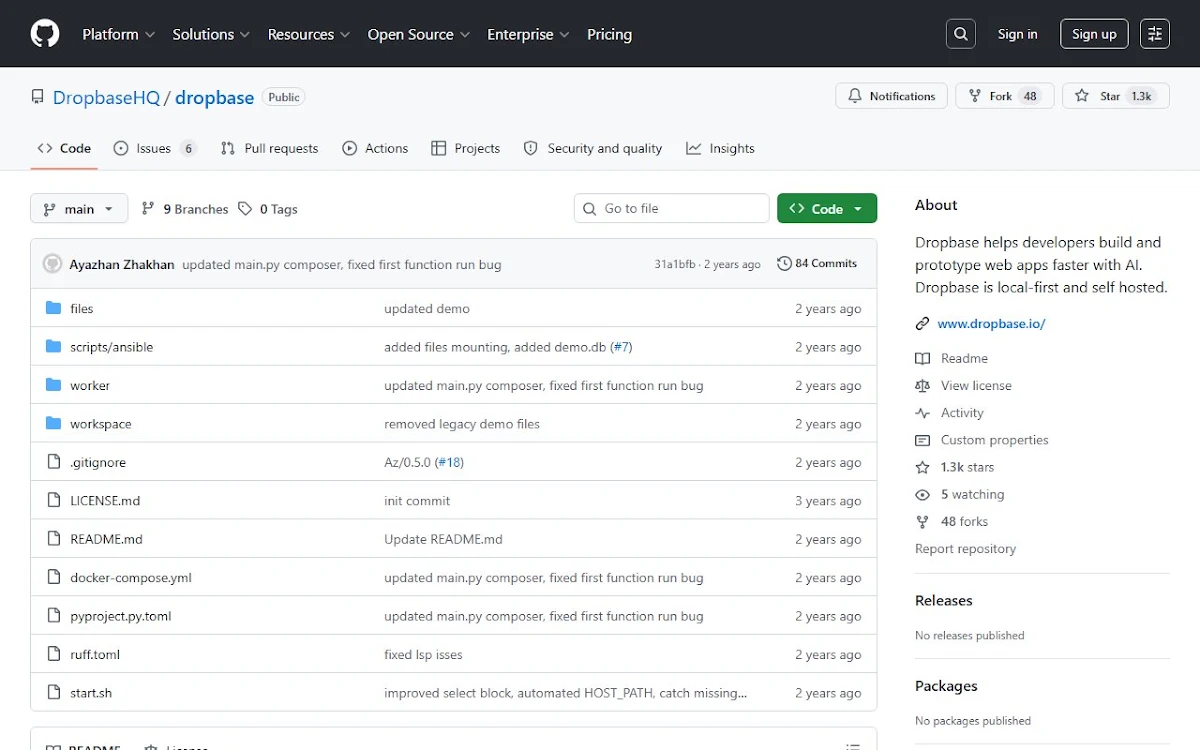Open the Solutions dropdown menu

(x=211, y=34)
